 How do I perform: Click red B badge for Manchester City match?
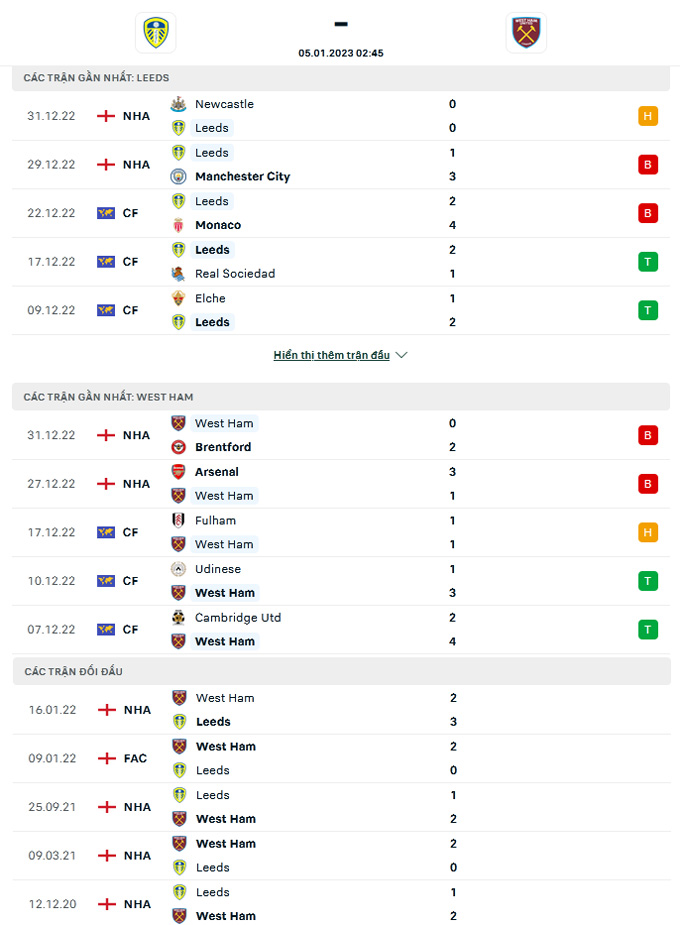[x=648, y=165]
